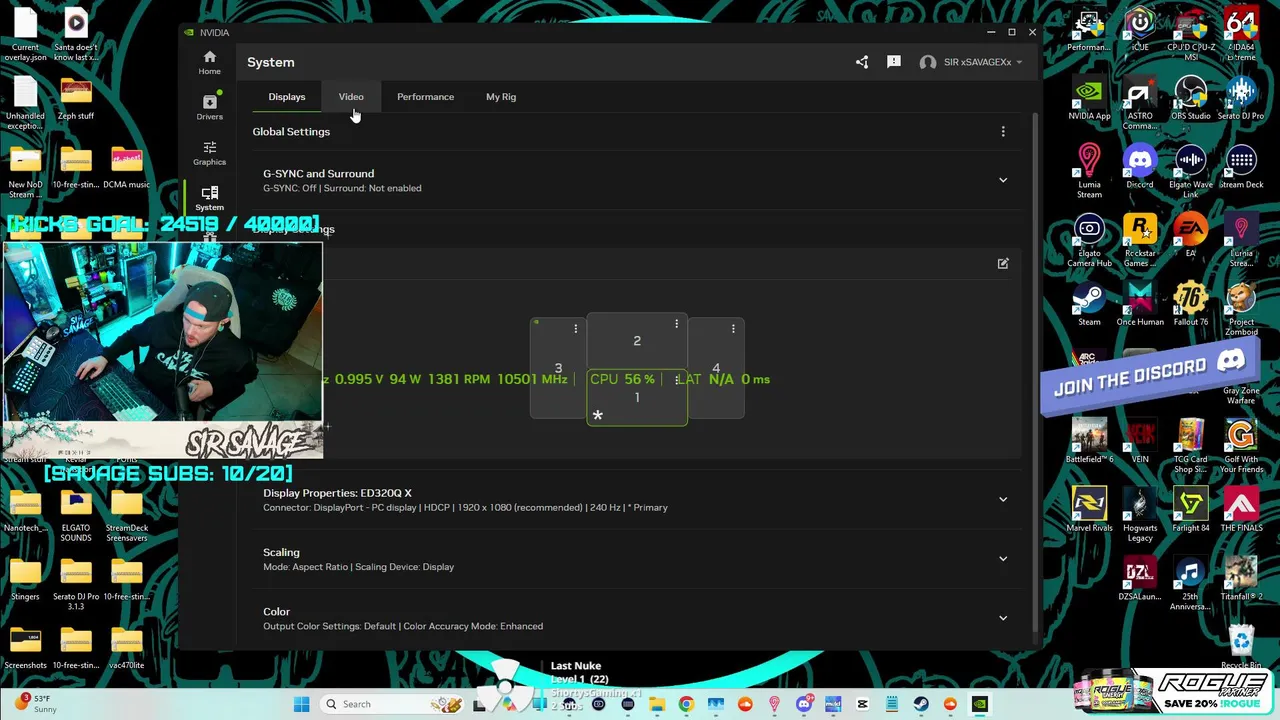1280x720 pixels.
Task: Select the DCMA music desktop folder
Action: coord(126,168)
